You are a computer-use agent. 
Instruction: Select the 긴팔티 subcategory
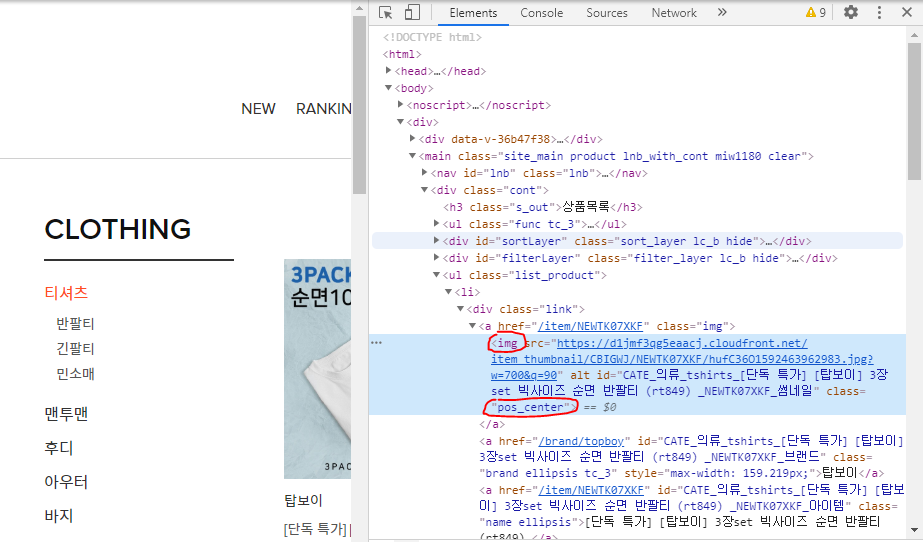tap(75, 349)
